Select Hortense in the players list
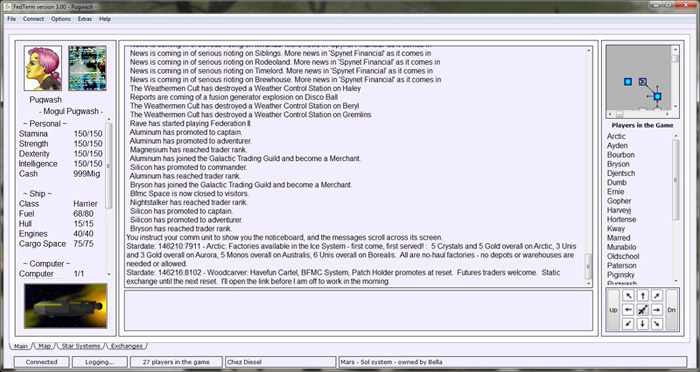The image size is (700, 372). tap(621, 219)
